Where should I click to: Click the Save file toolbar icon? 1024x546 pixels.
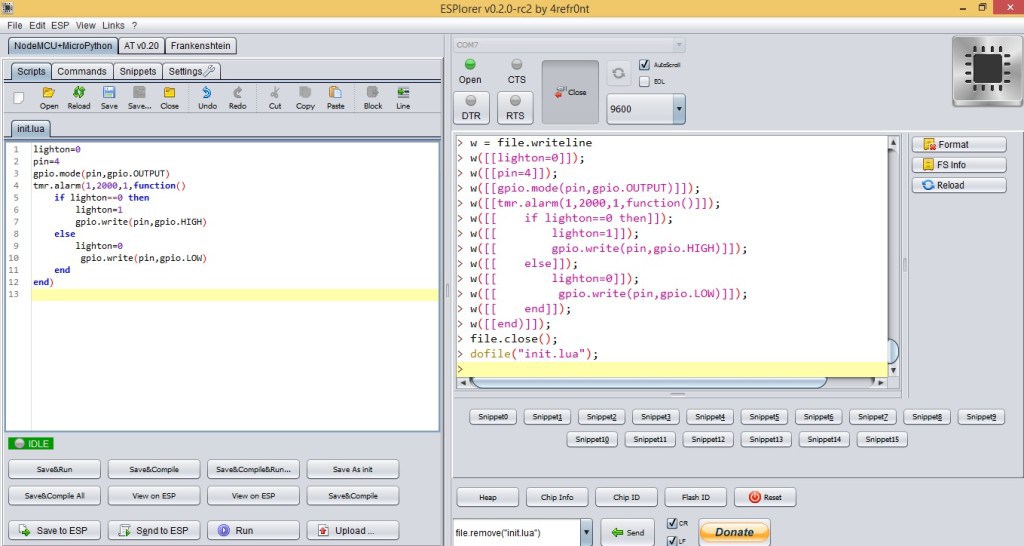click(109, 96)
